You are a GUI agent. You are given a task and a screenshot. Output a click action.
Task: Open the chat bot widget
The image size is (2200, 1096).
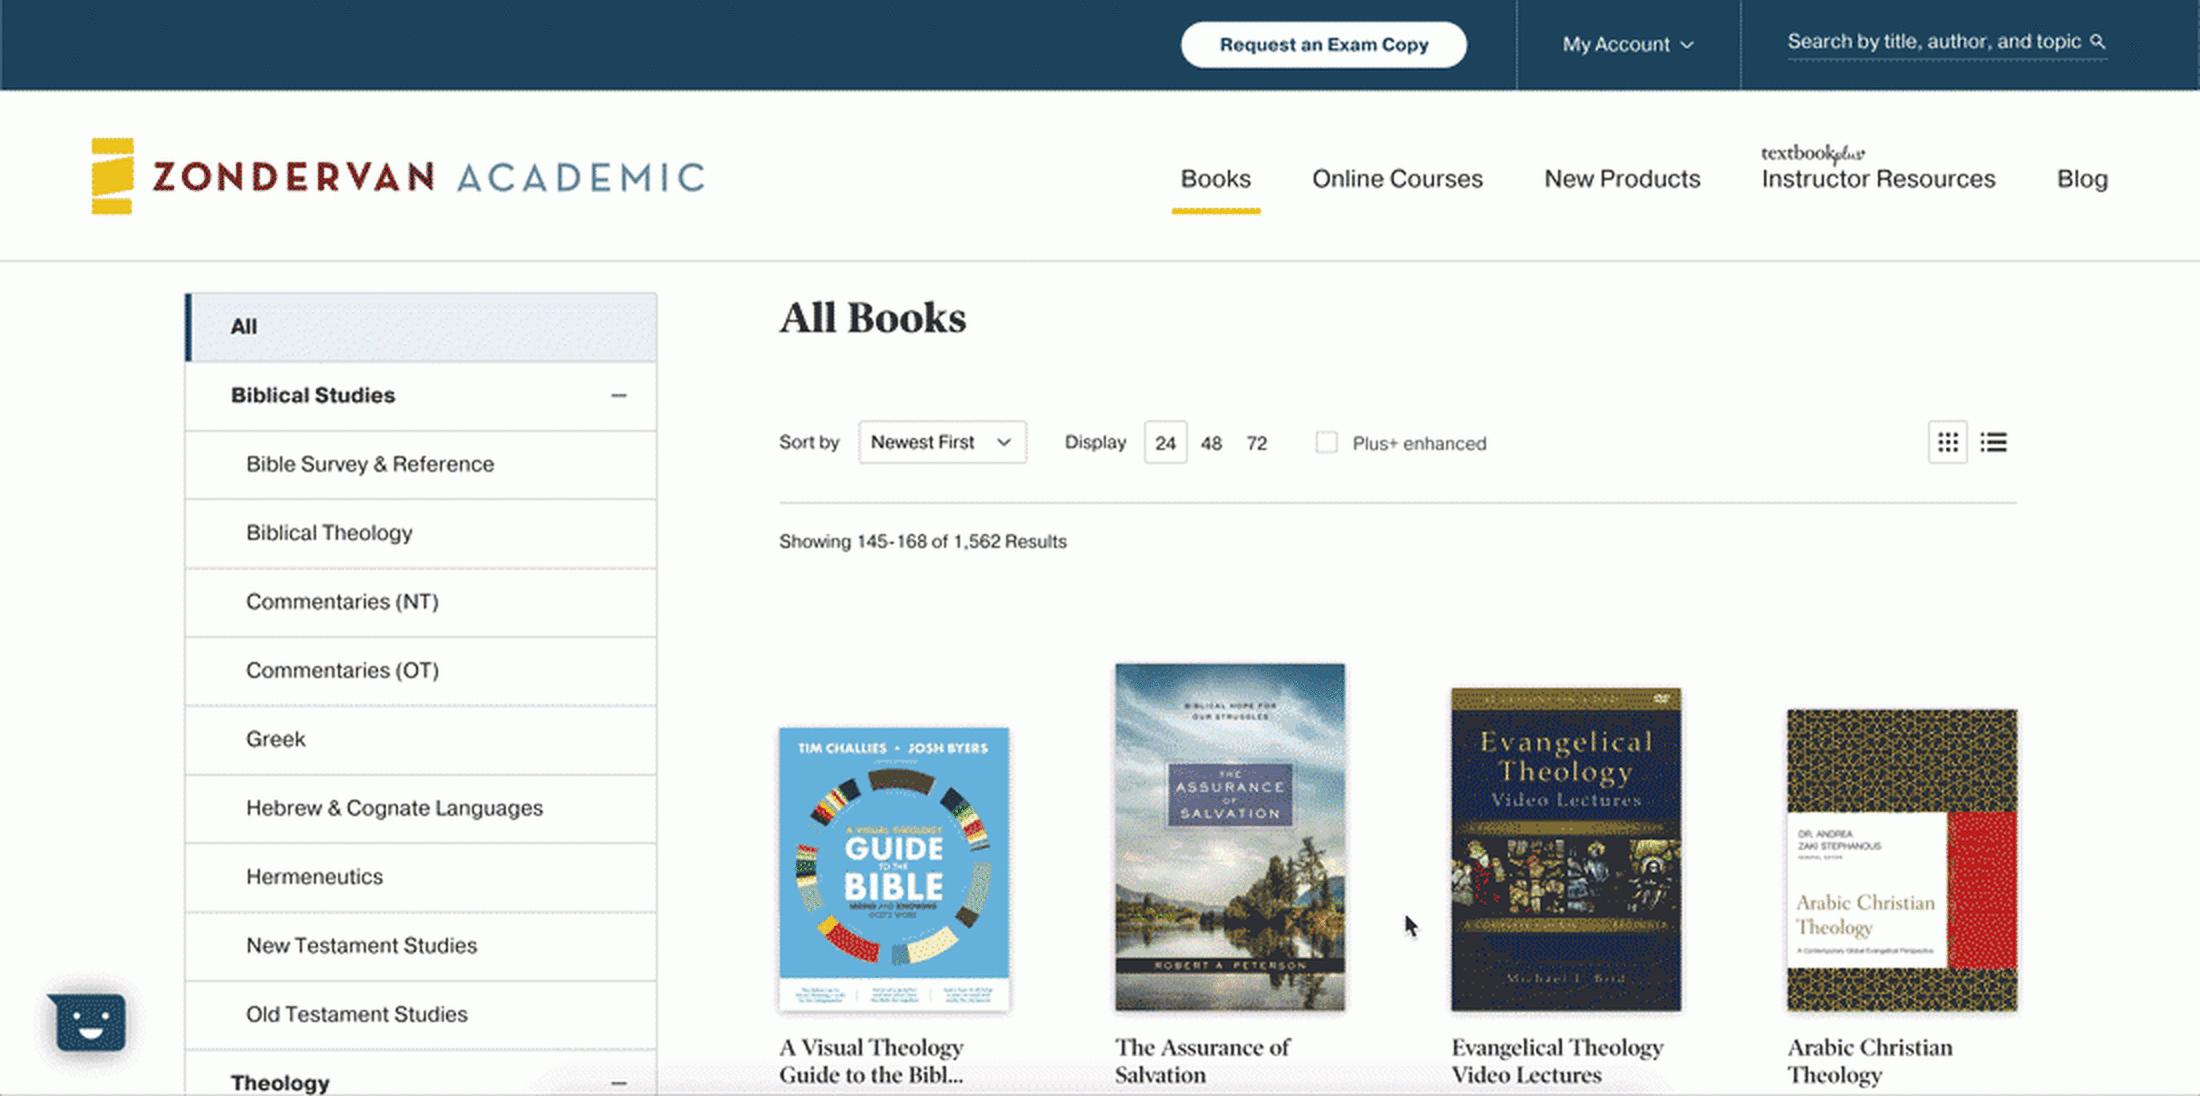pyautogui.click(x=90, y=1022)
